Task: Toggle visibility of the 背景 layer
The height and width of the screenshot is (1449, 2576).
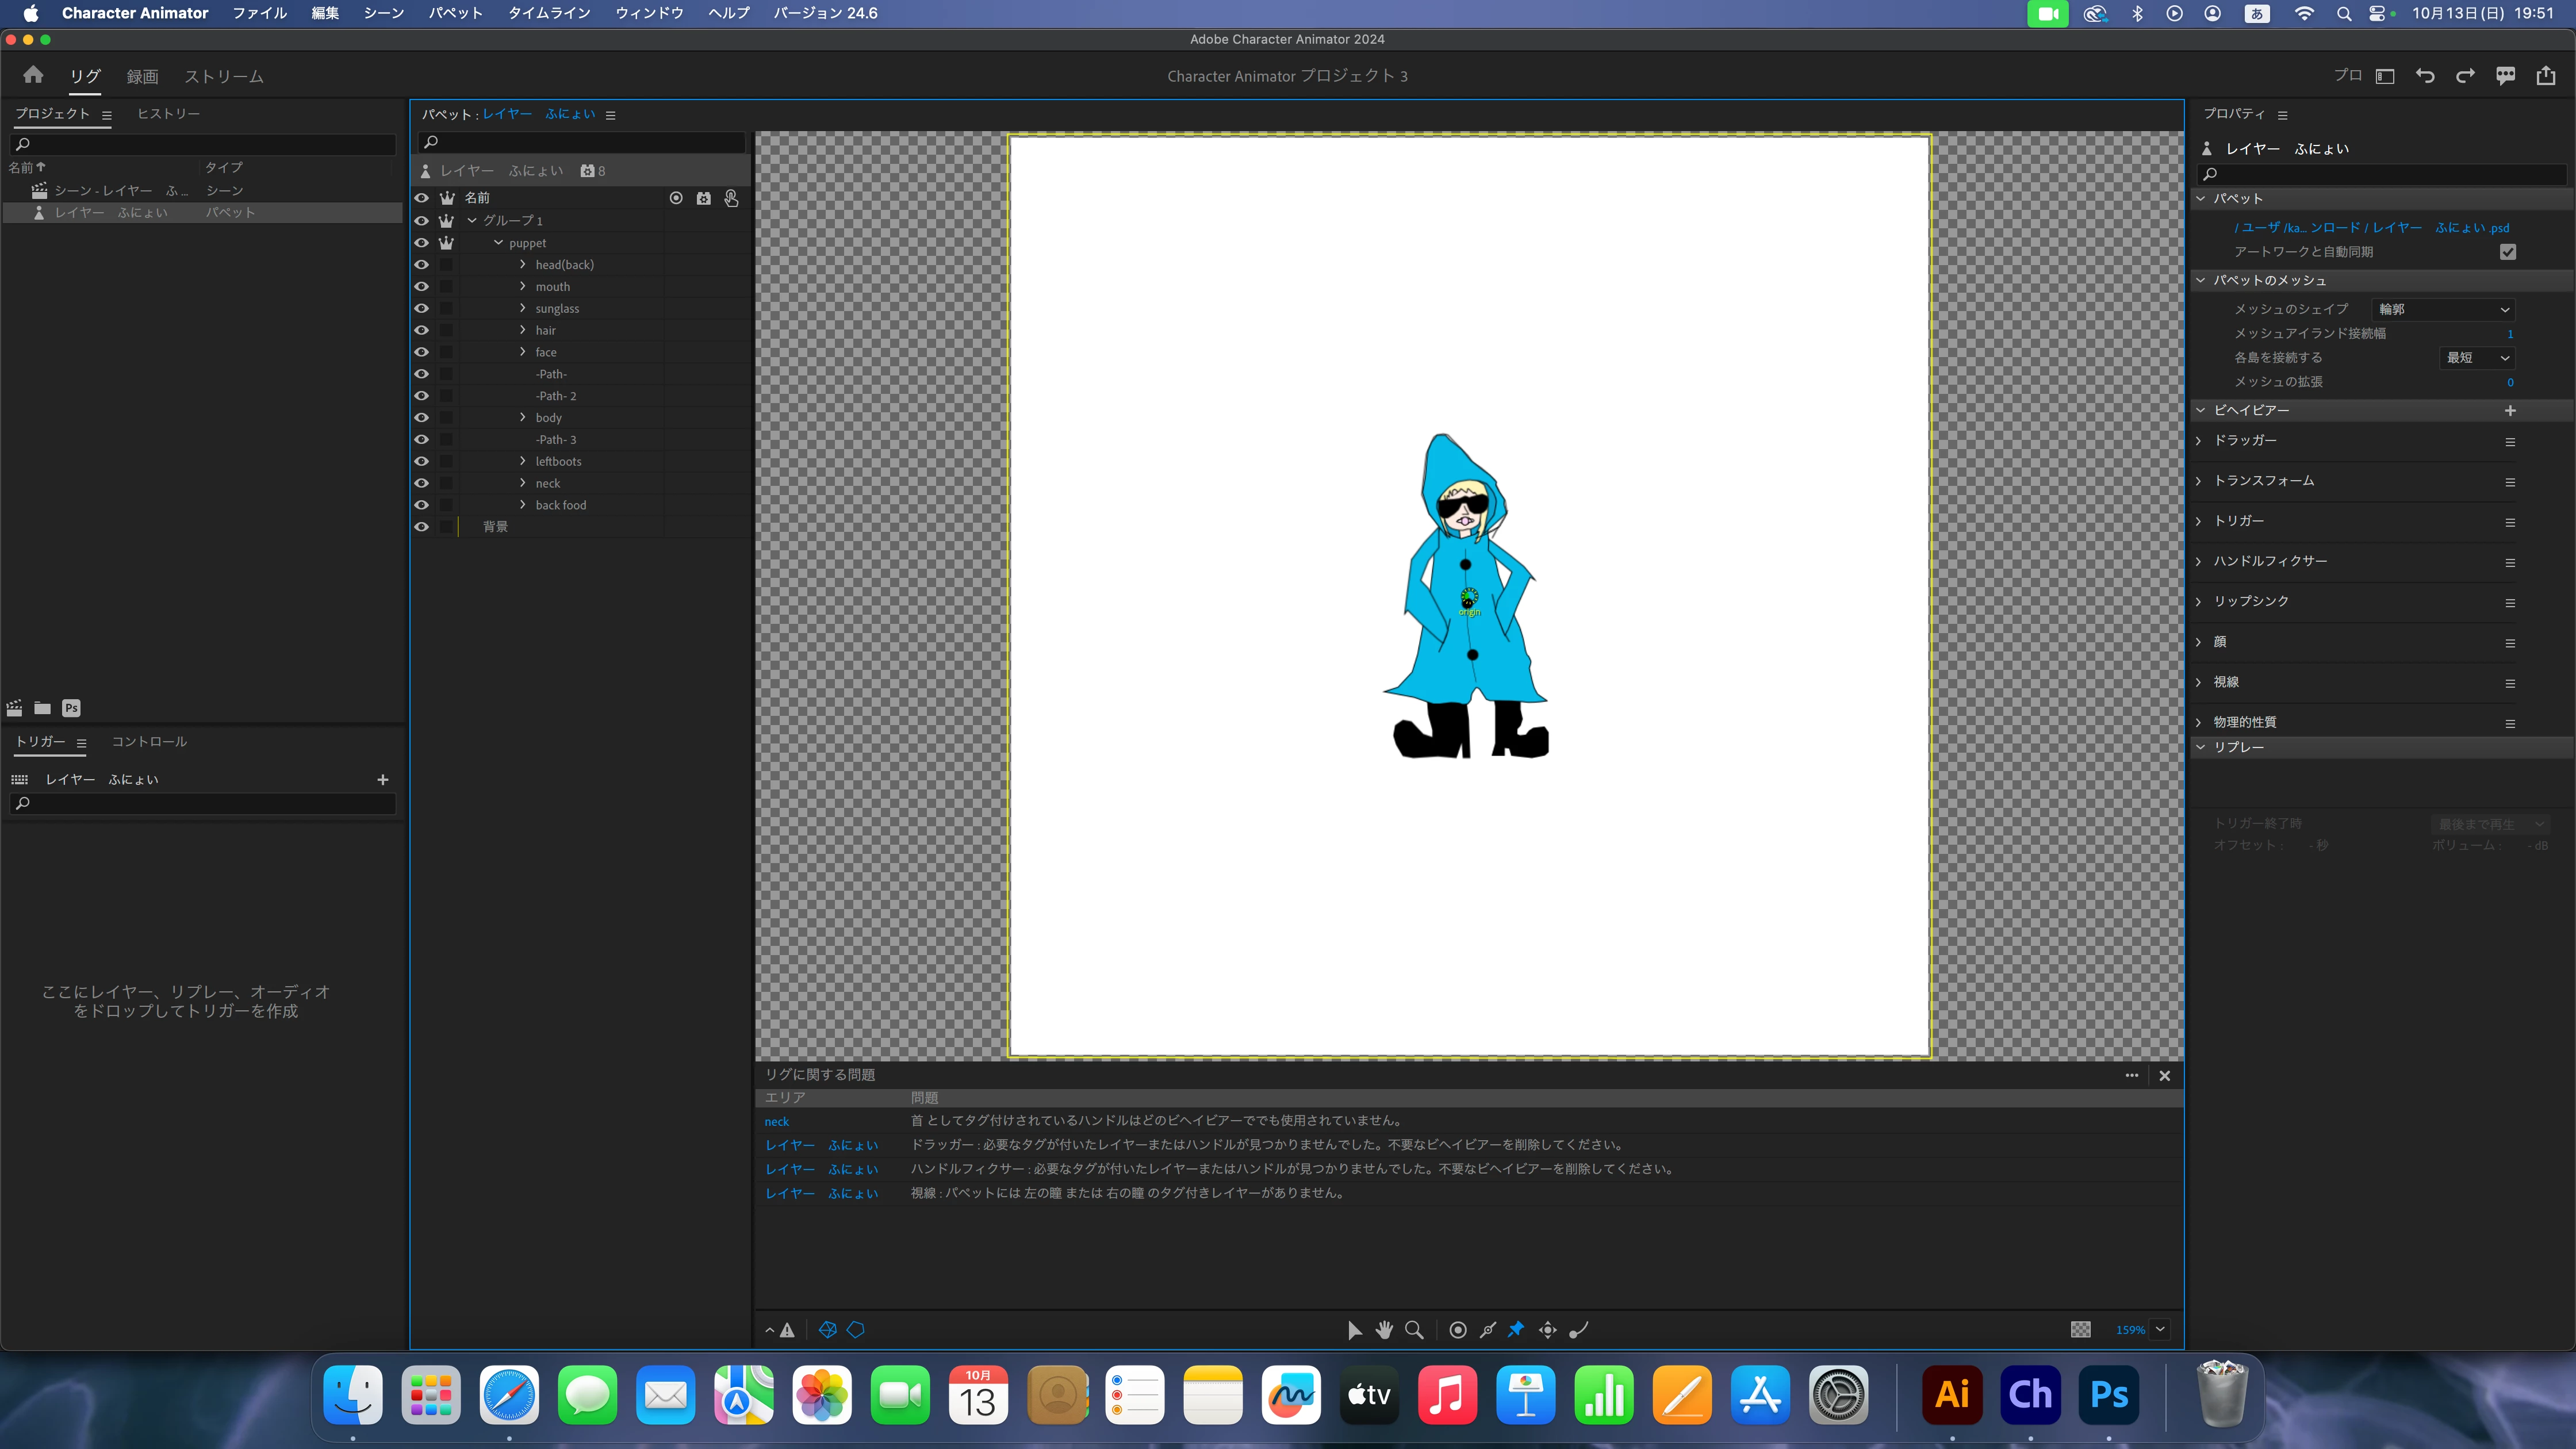Action: 421,527
